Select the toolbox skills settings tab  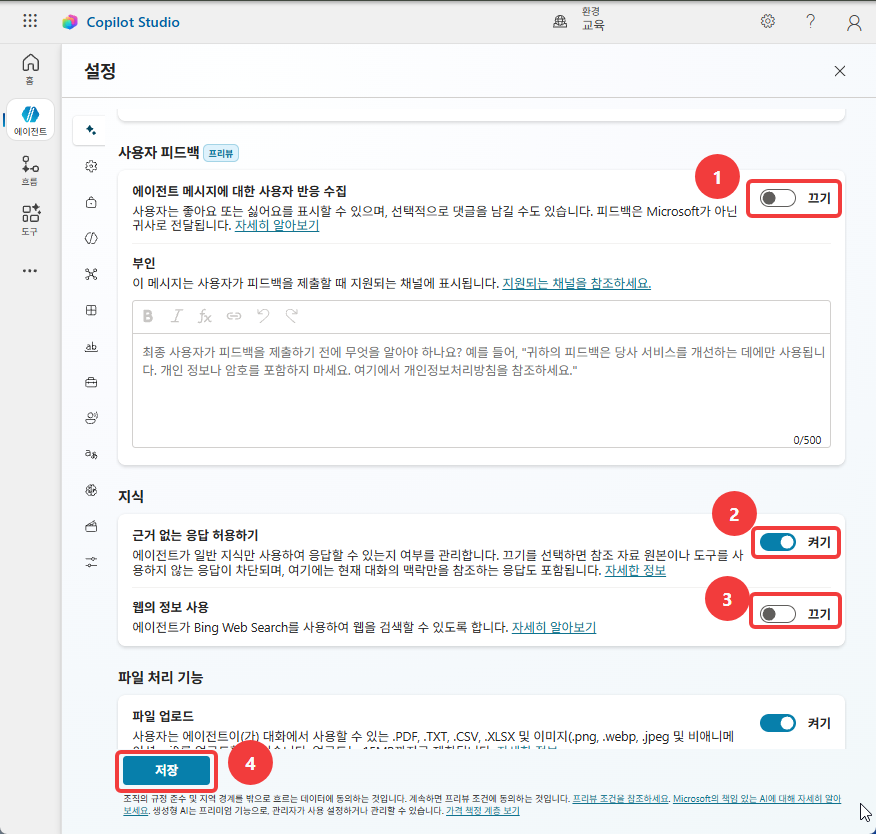click(x=91, y=383)
